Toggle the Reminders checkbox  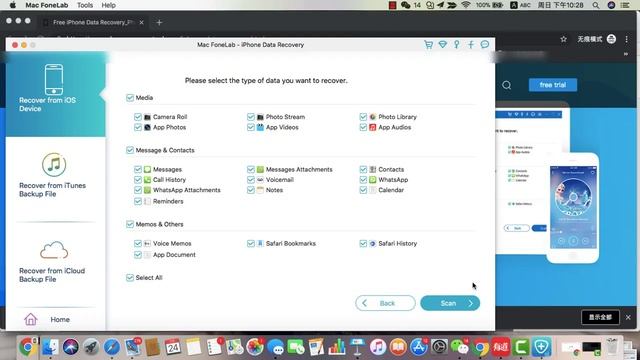[138, 201]
